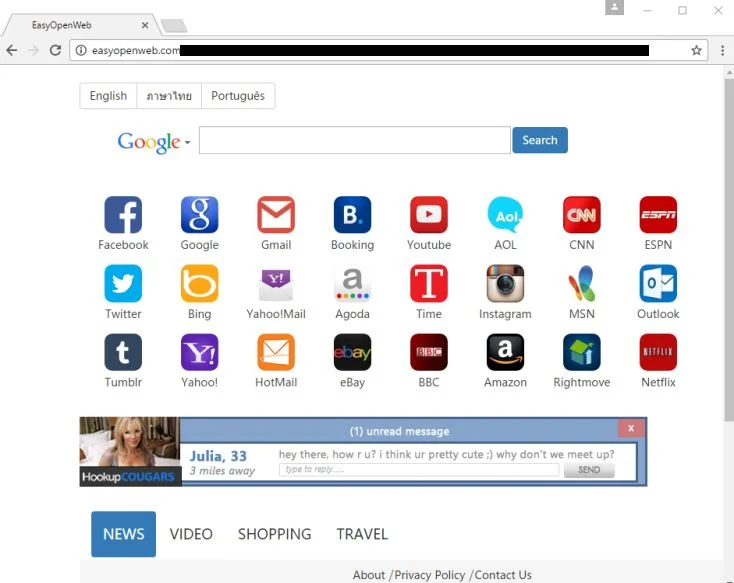This screenshot has width=734, height=583.
Task: View site information icon in address bar
Action: [81, 50]
